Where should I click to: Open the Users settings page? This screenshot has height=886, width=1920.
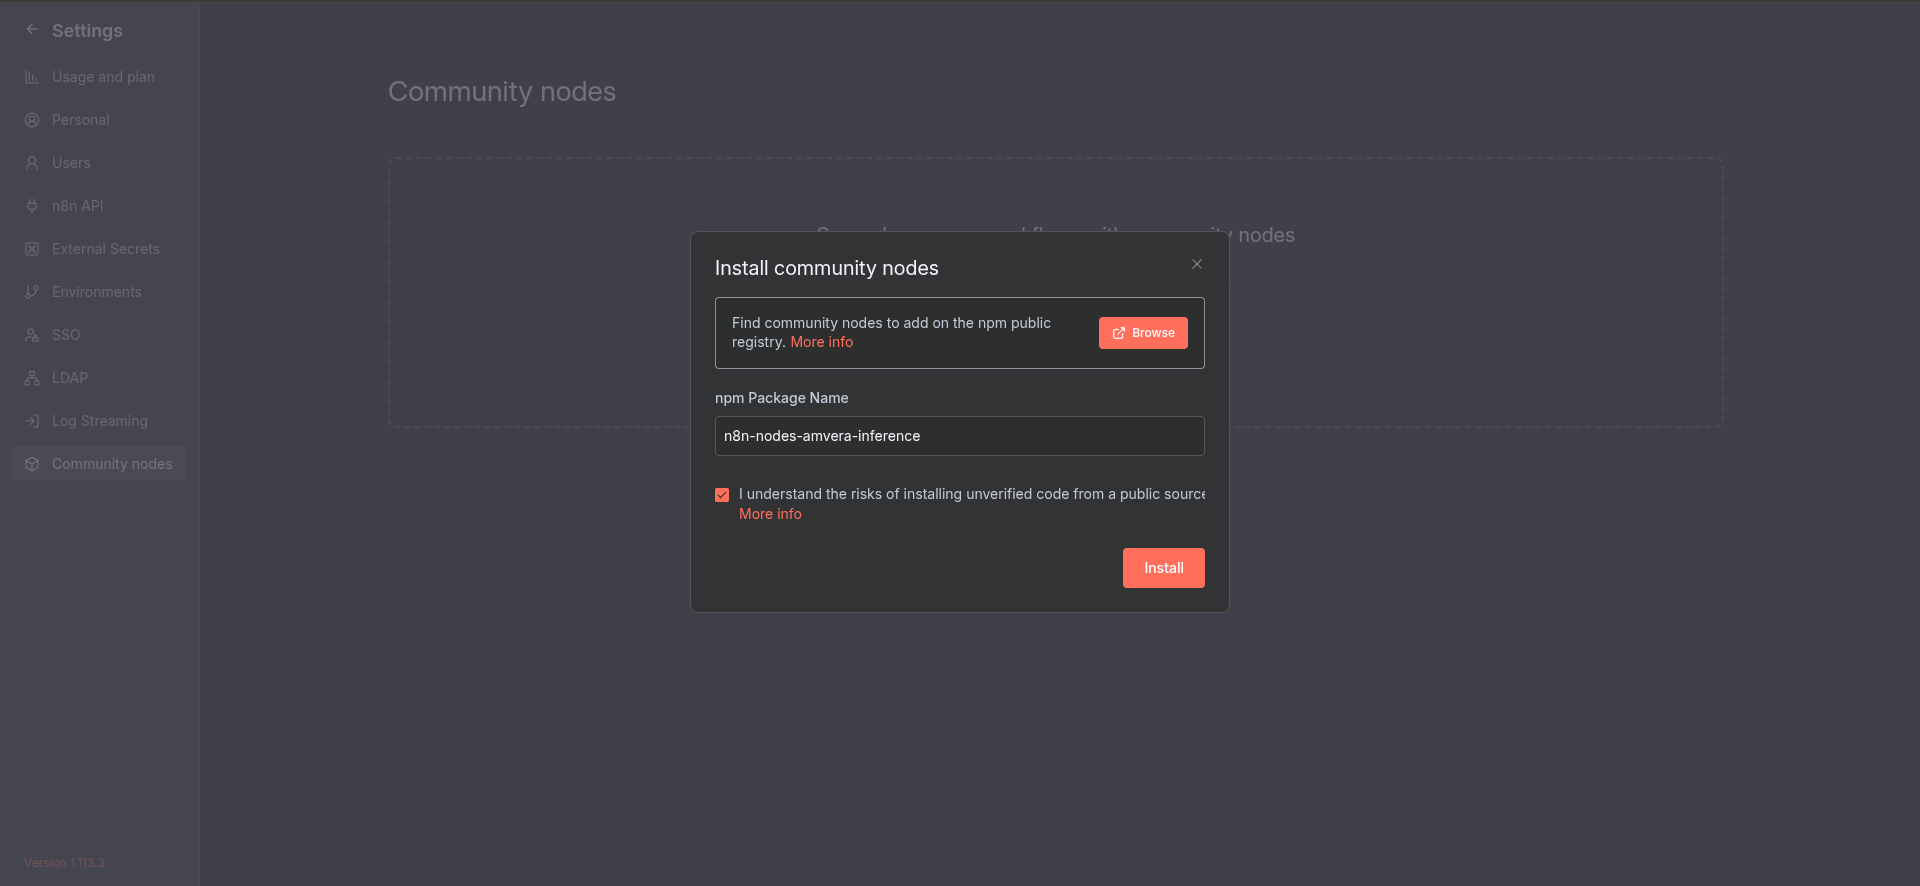[x=71, y=163]
